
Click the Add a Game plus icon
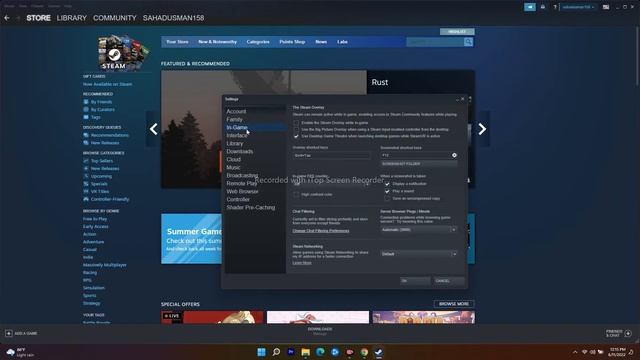[9, 333]
